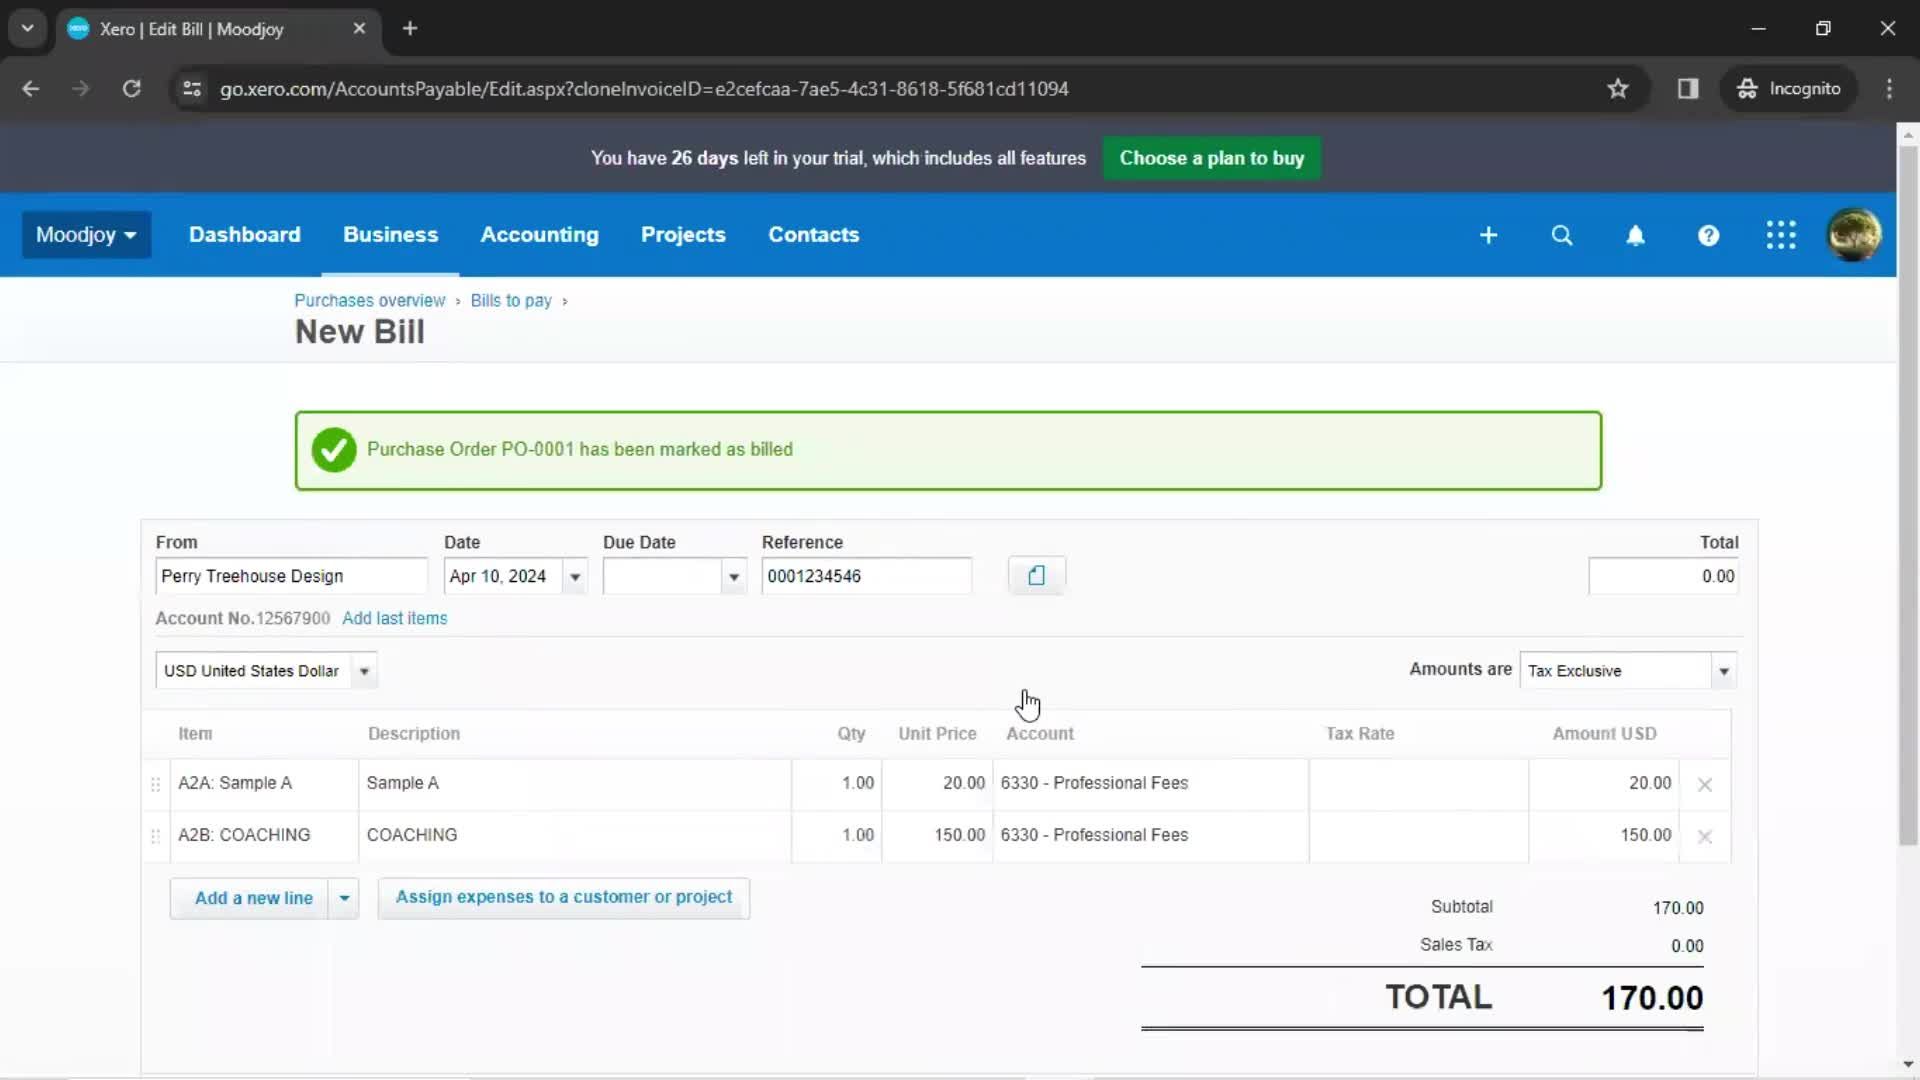Click the quick add plus icon in Xero header
The image size is (1920, 1080).
[x=1488, y=235]
